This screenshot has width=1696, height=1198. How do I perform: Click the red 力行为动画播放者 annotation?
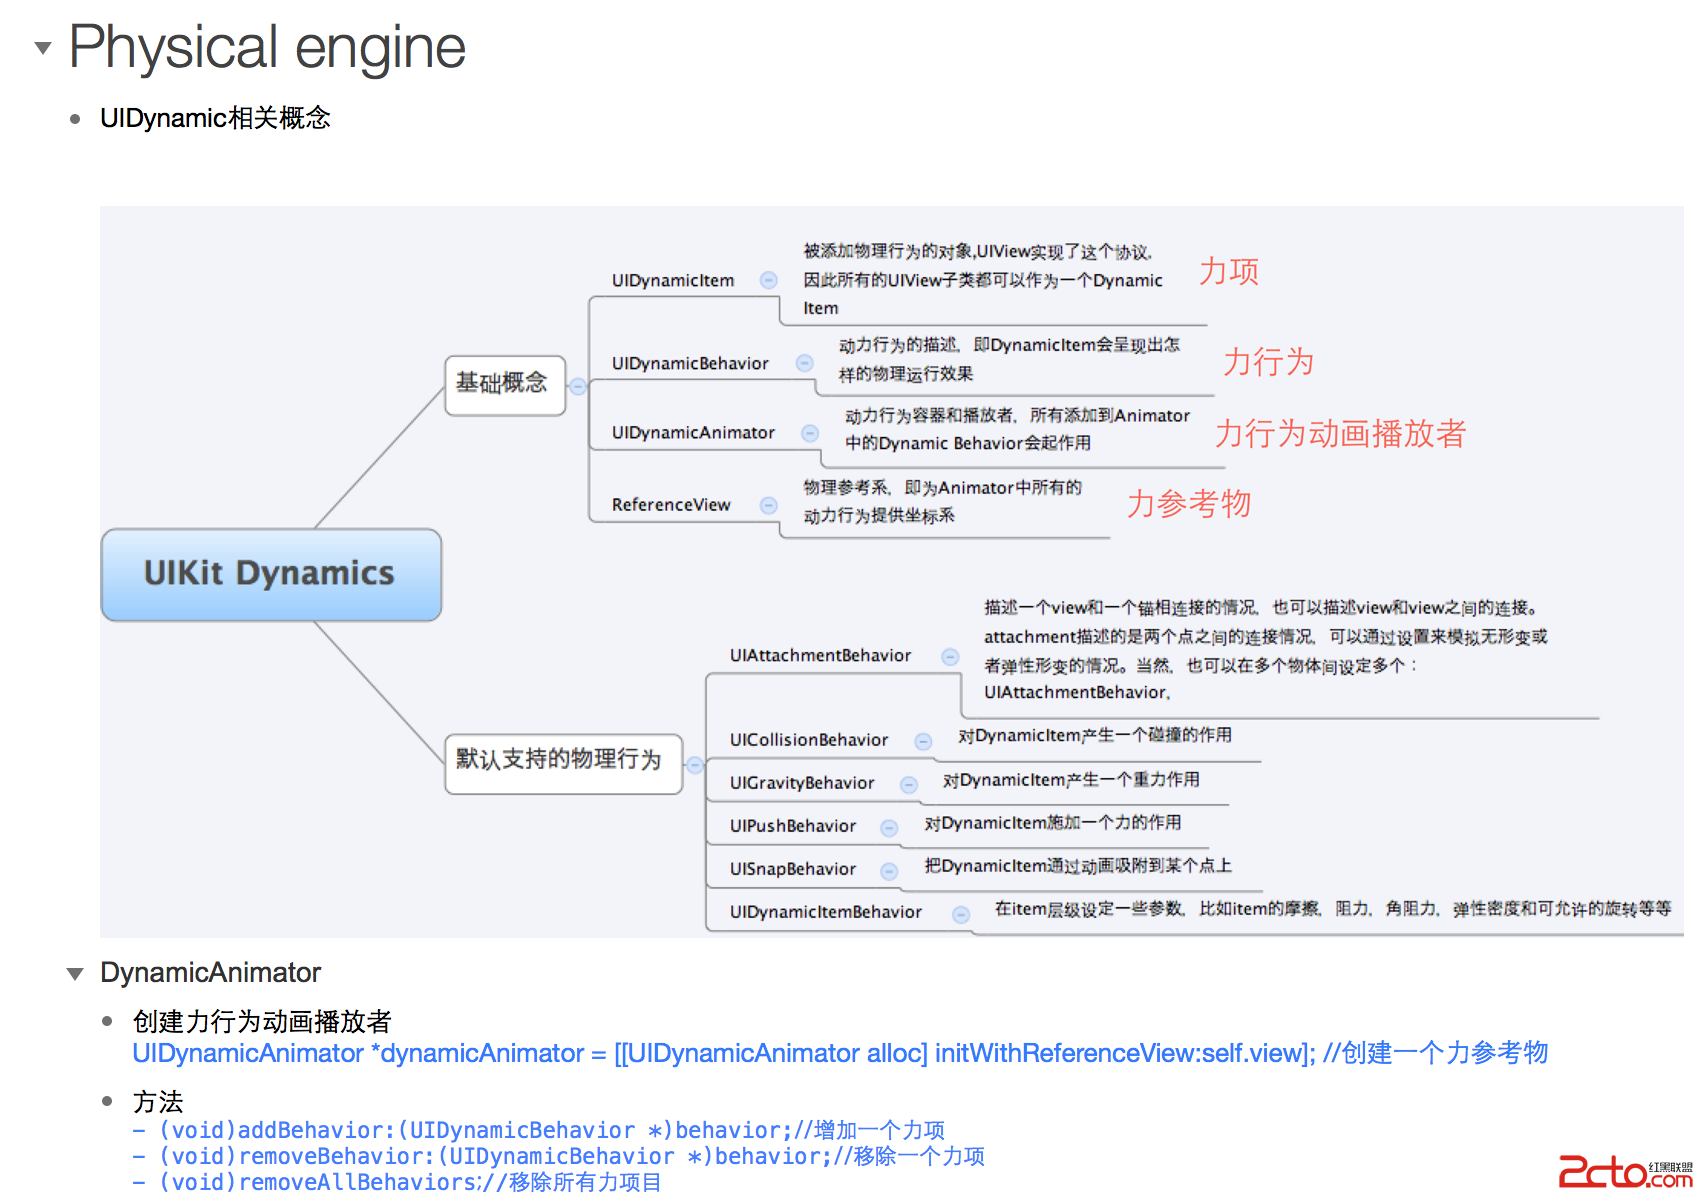[x=1341, y=433]
